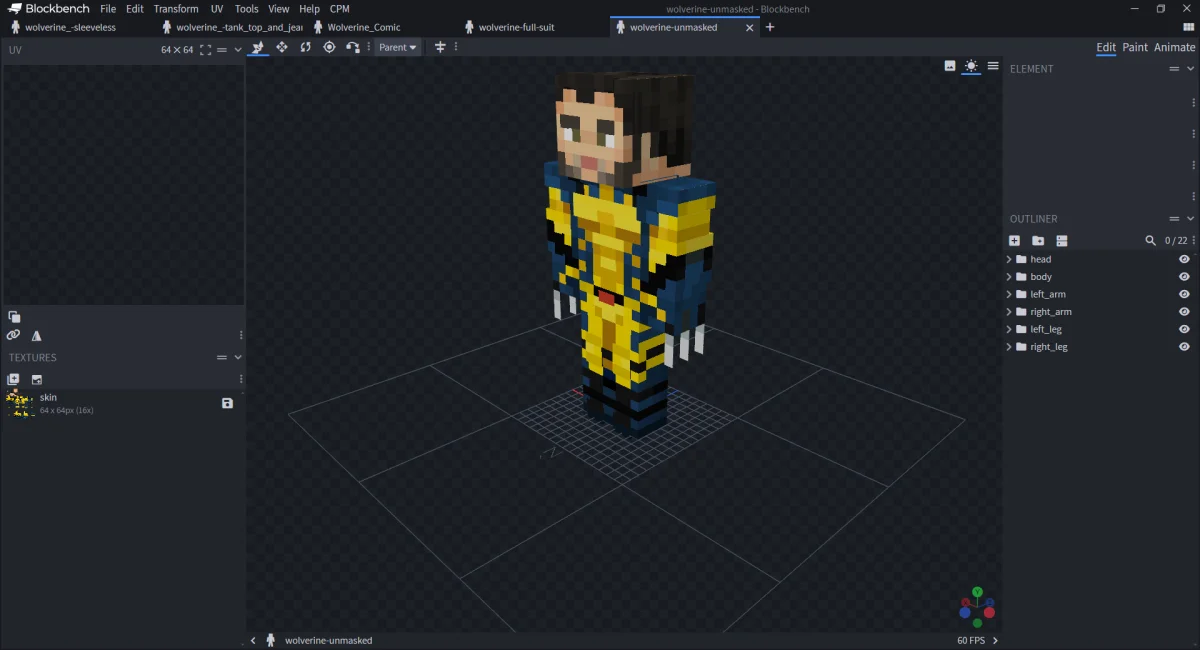The image size is (1200, 650).
Task: Collapse the Element panel
Action: (x=1190, y=69)
